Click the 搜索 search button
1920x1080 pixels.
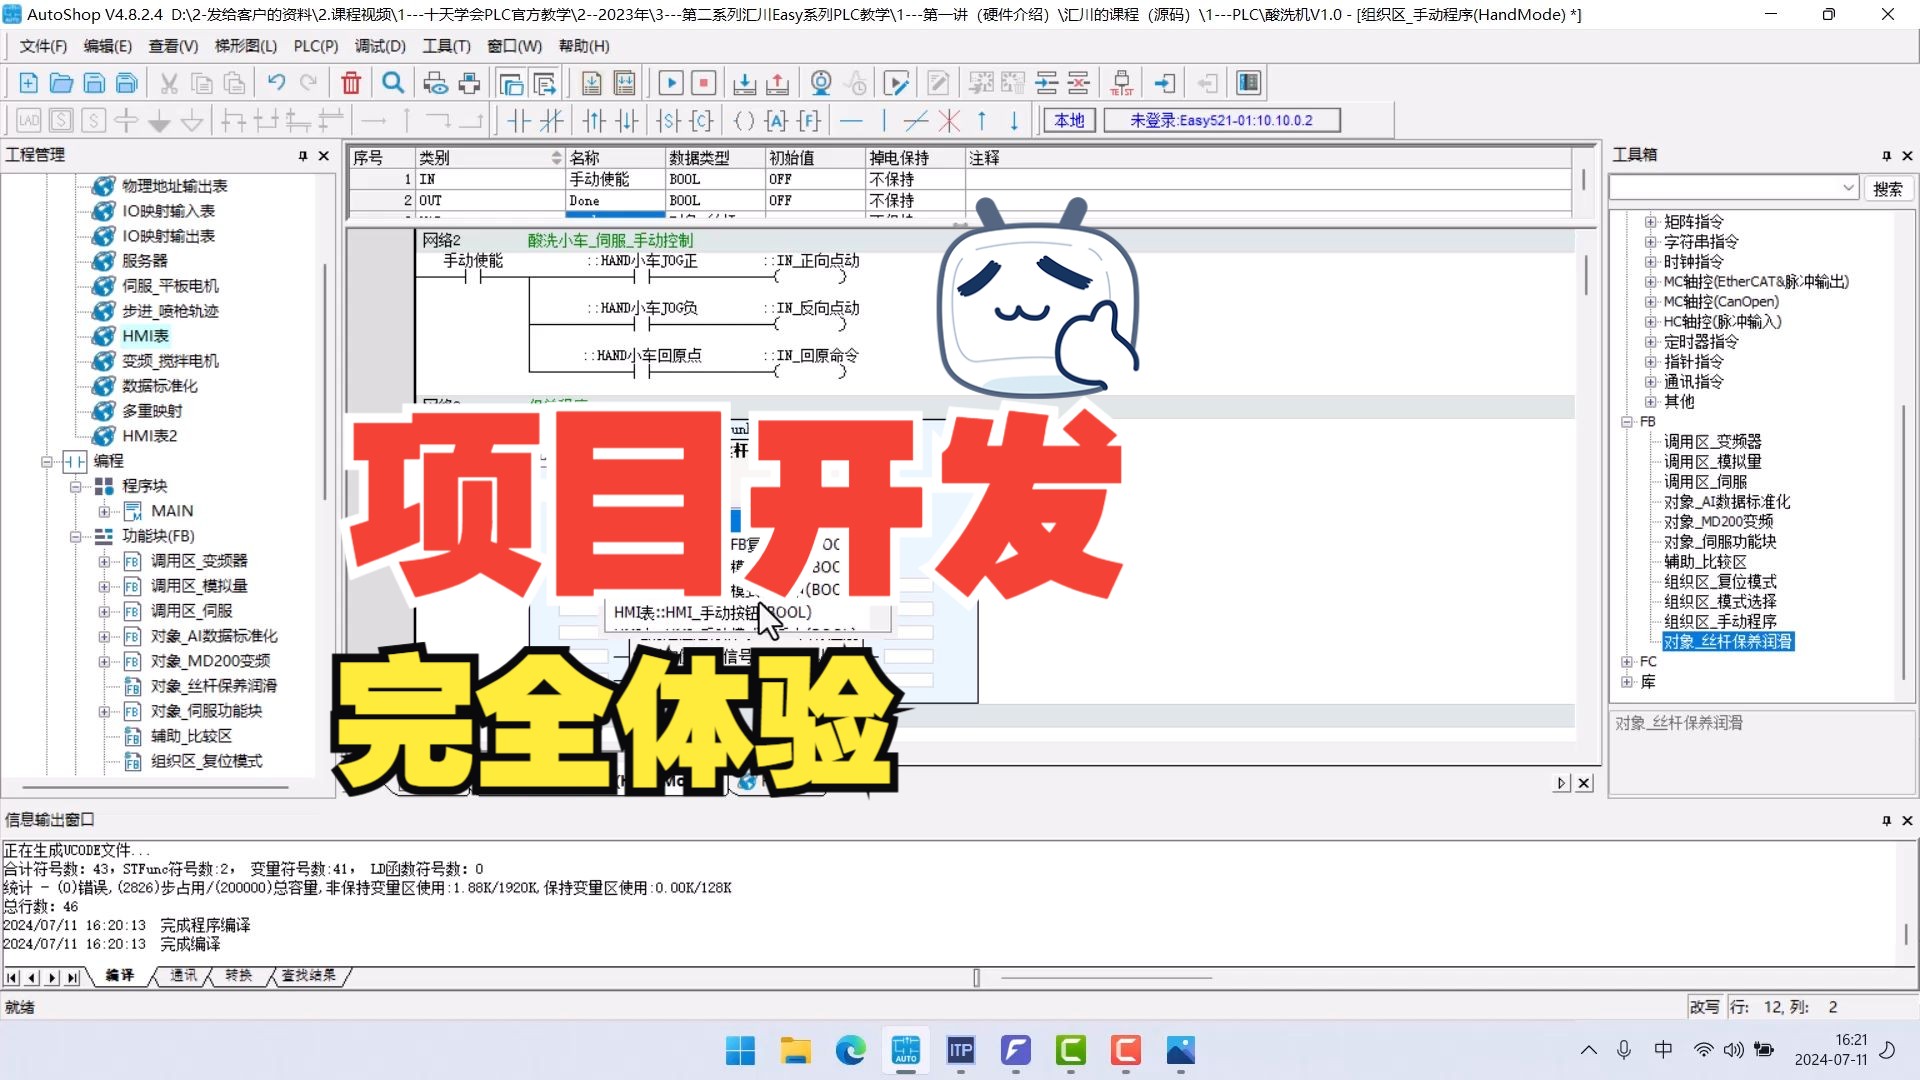coord(1887,189)
